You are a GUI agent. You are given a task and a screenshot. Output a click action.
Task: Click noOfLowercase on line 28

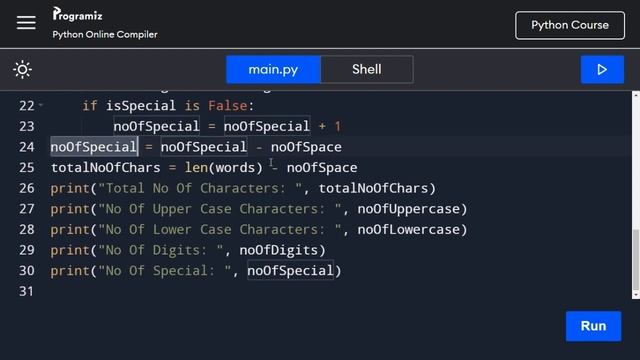tap(409, 229)
